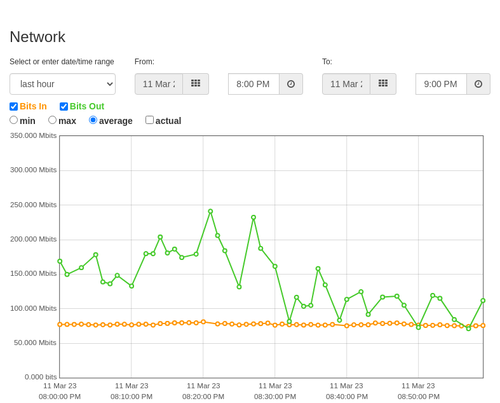The width and height of the screenshot is (500, 403).
Task: Select the average radio button
Action: point(93,120)
